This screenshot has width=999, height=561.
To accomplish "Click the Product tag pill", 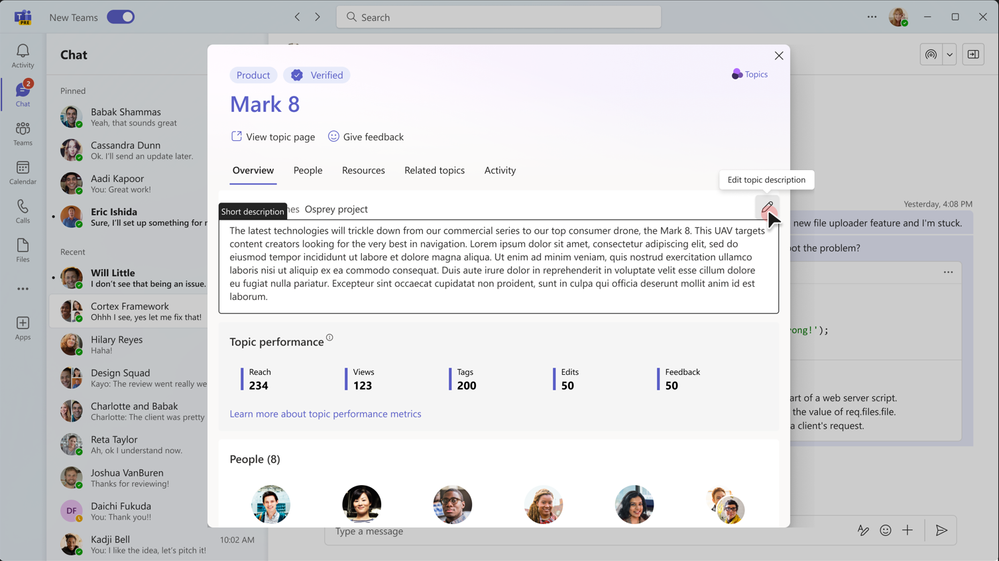I will 253,75.
